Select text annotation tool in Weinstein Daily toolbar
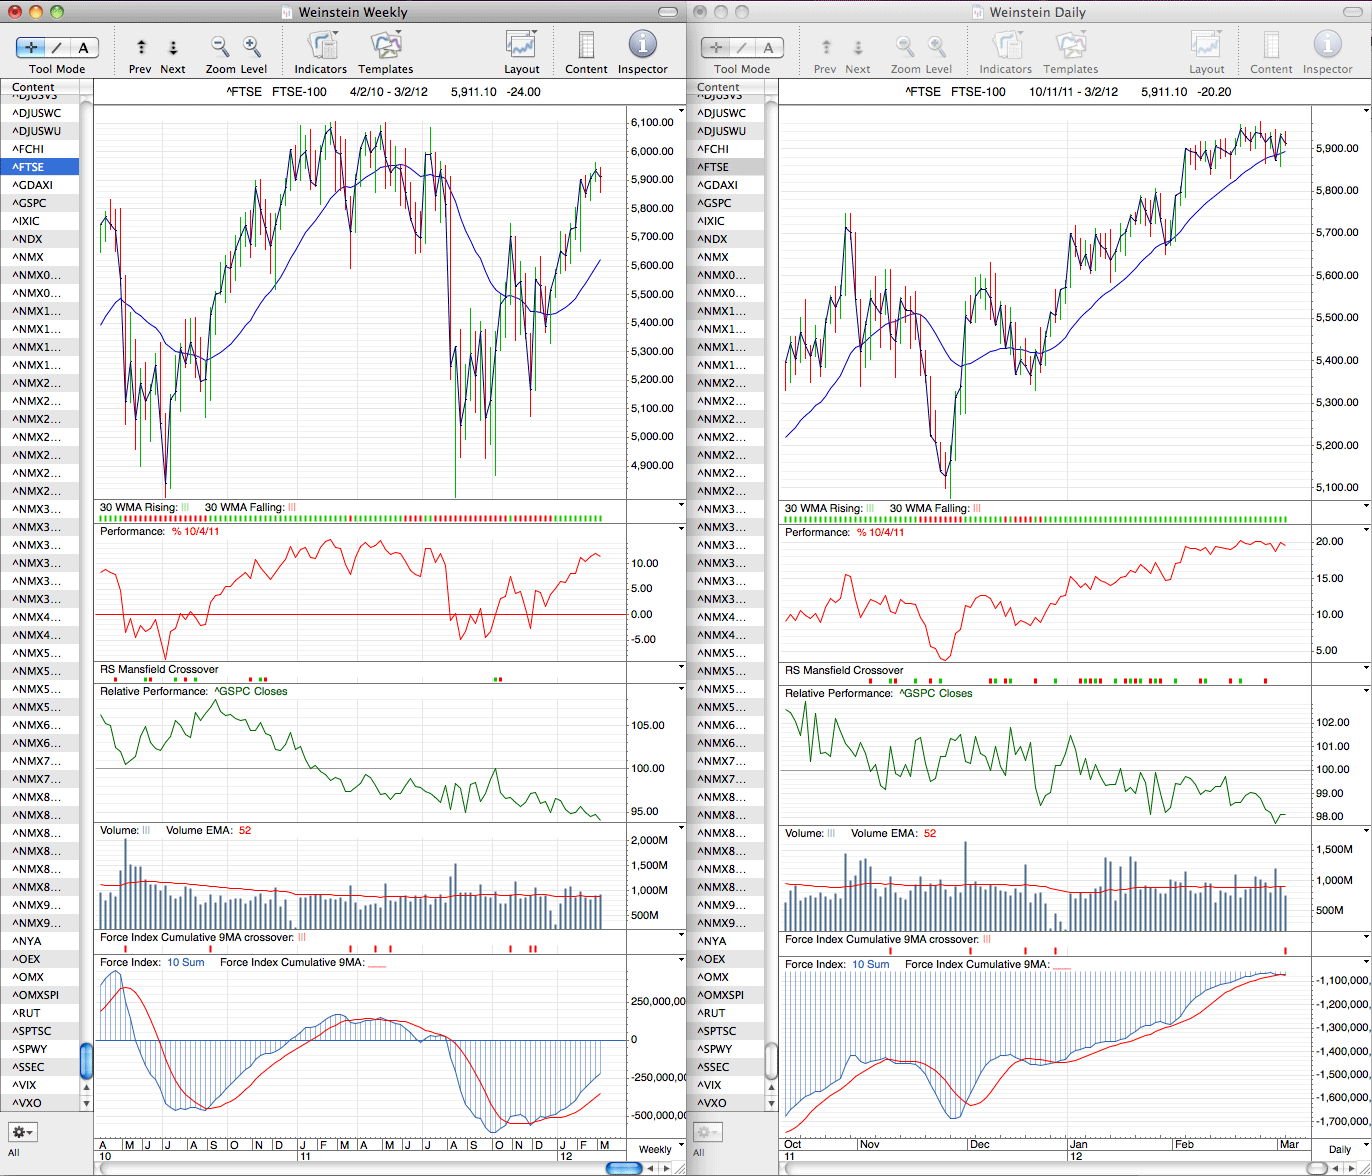The height and width of the screenshot is (1176, 1372). [x=768, y=47]
